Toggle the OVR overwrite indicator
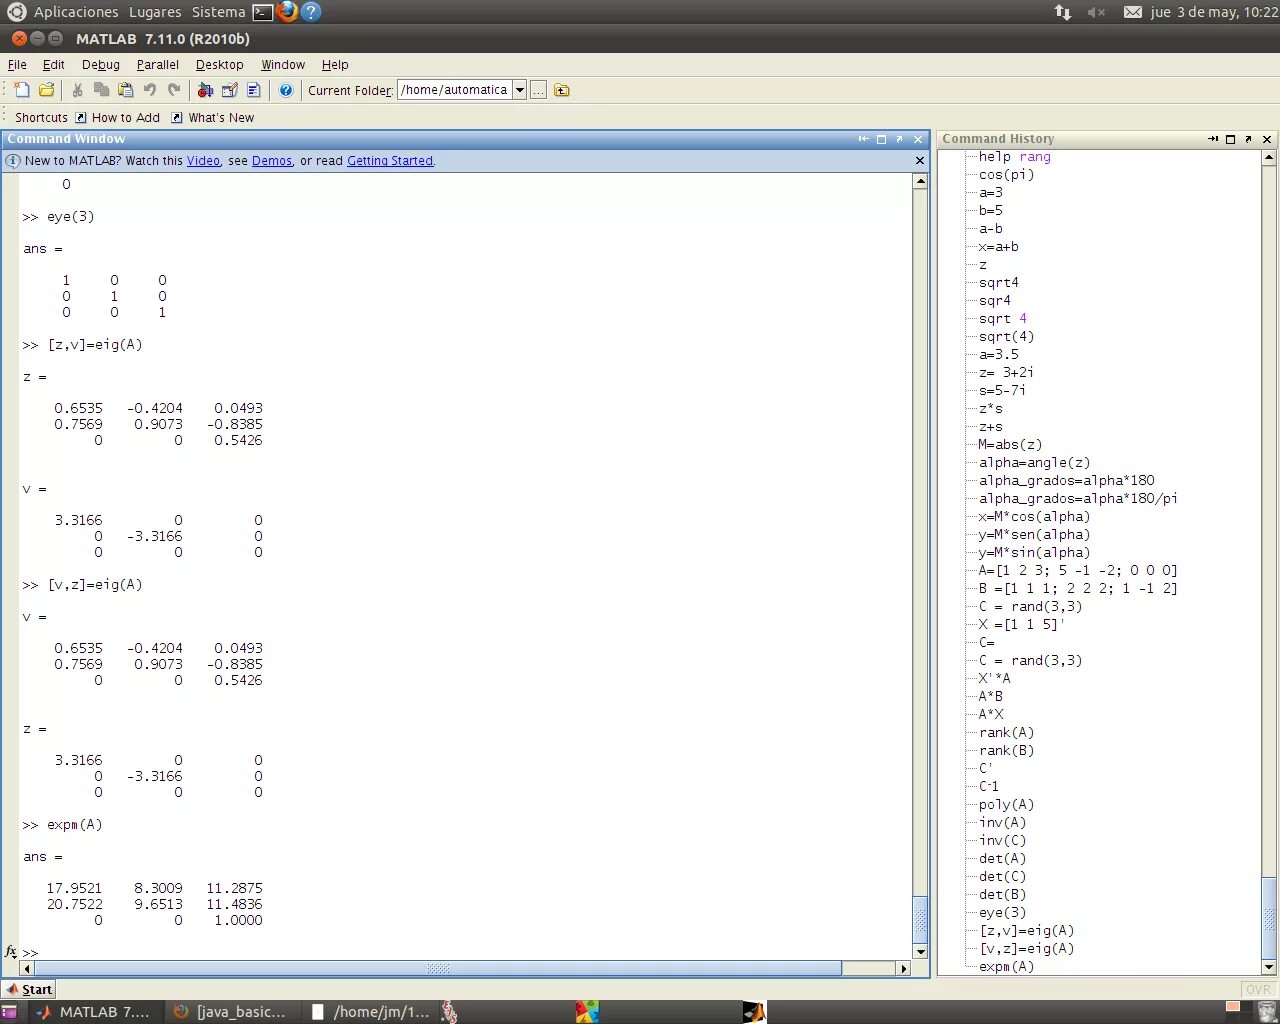The image size is (1280, 1024). [1257, 988]
